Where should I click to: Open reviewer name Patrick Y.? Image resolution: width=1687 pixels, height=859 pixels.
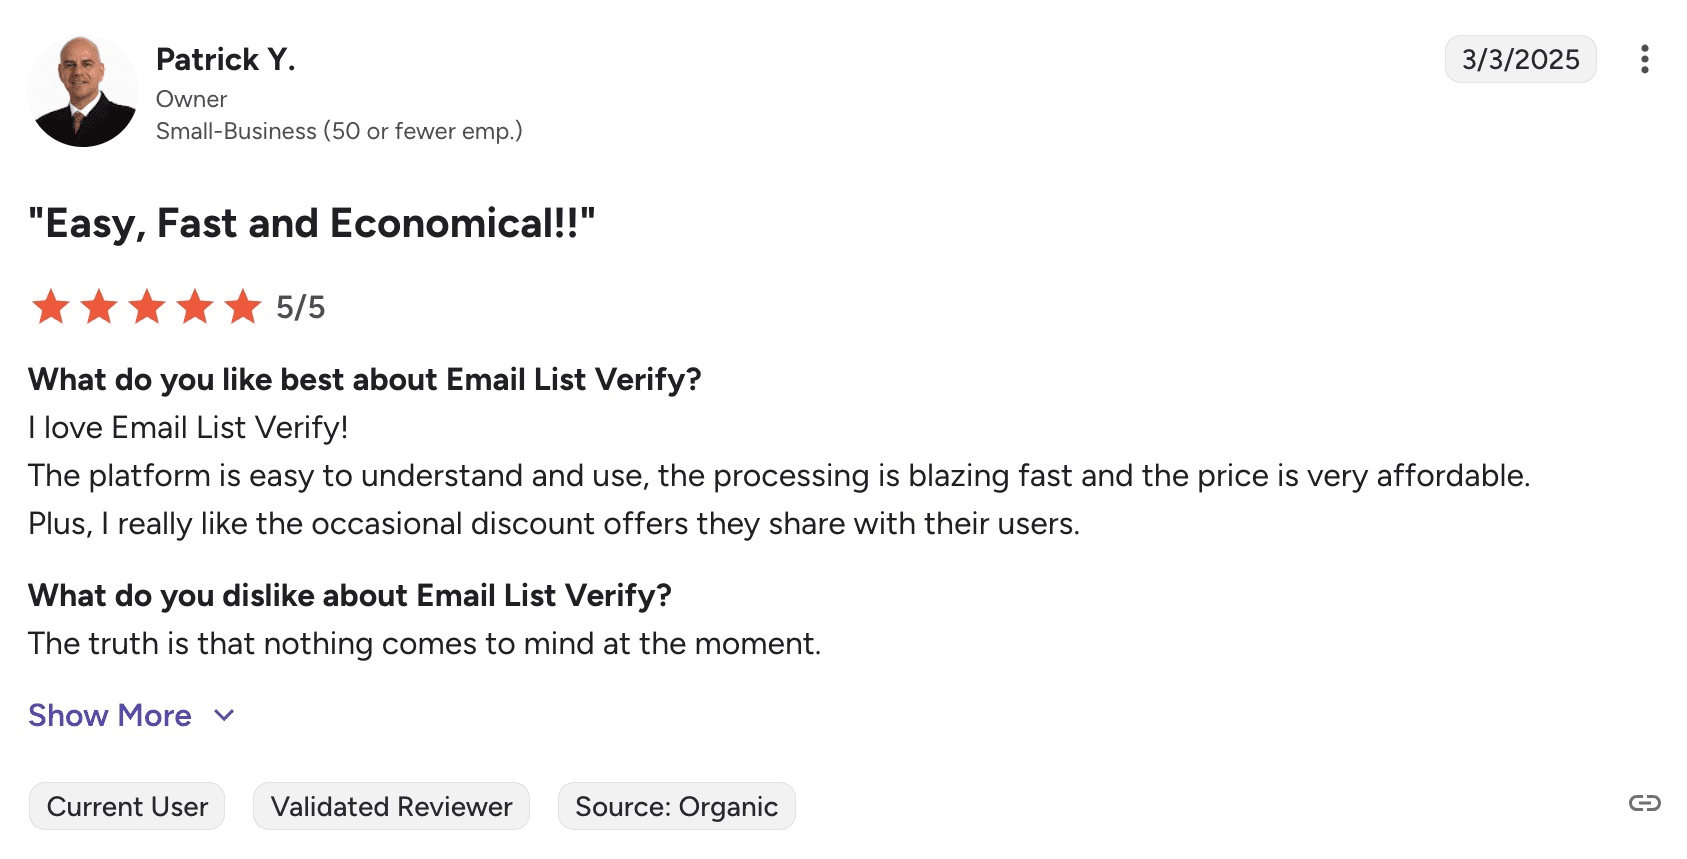click(x=225, y=60)
